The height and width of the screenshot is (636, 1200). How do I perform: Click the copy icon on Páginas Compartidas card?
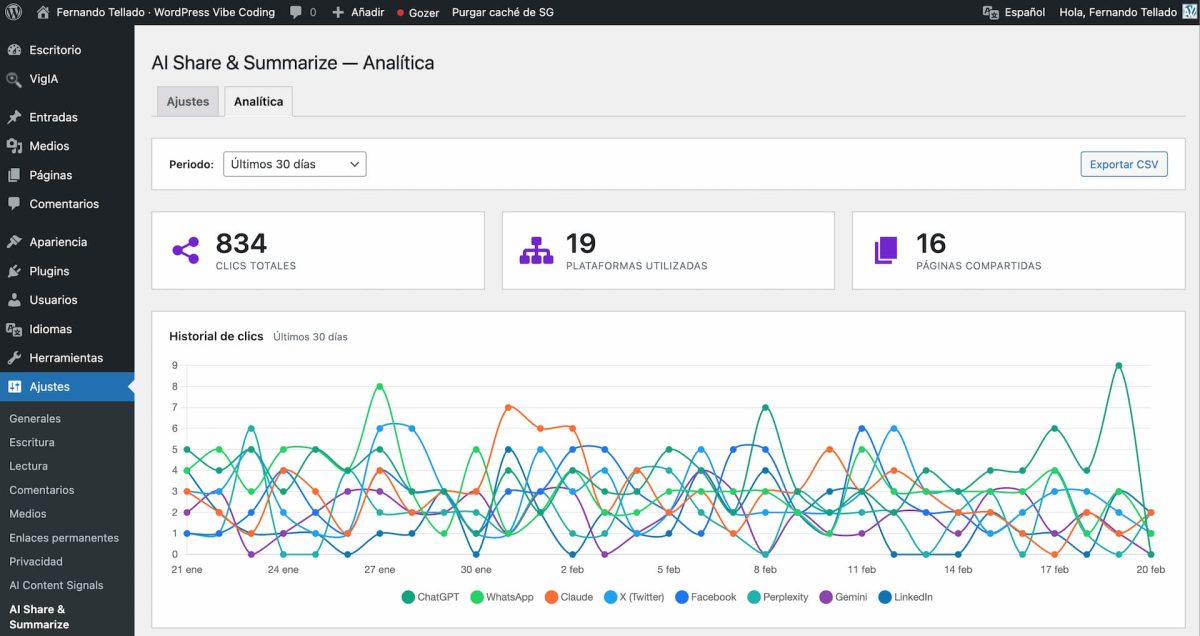click(886, 250)
